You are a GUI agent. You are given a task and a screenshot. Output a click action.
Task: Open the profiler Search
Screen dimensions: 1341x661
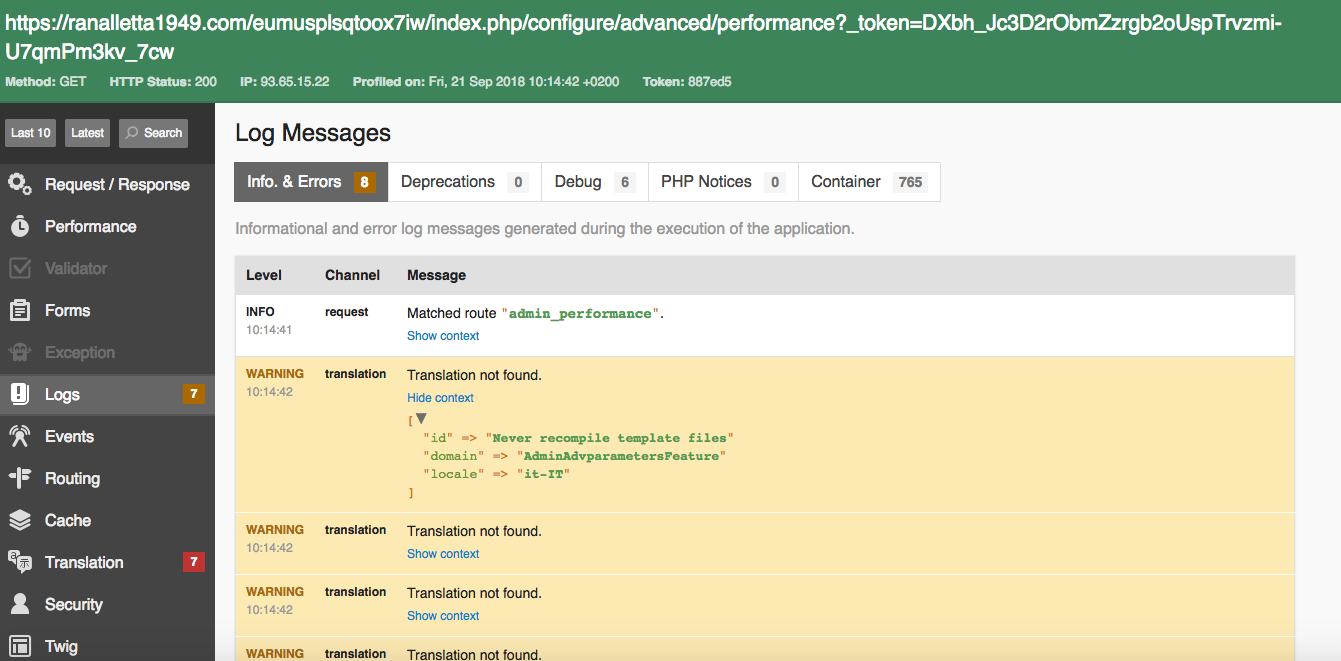pos(153,132)
